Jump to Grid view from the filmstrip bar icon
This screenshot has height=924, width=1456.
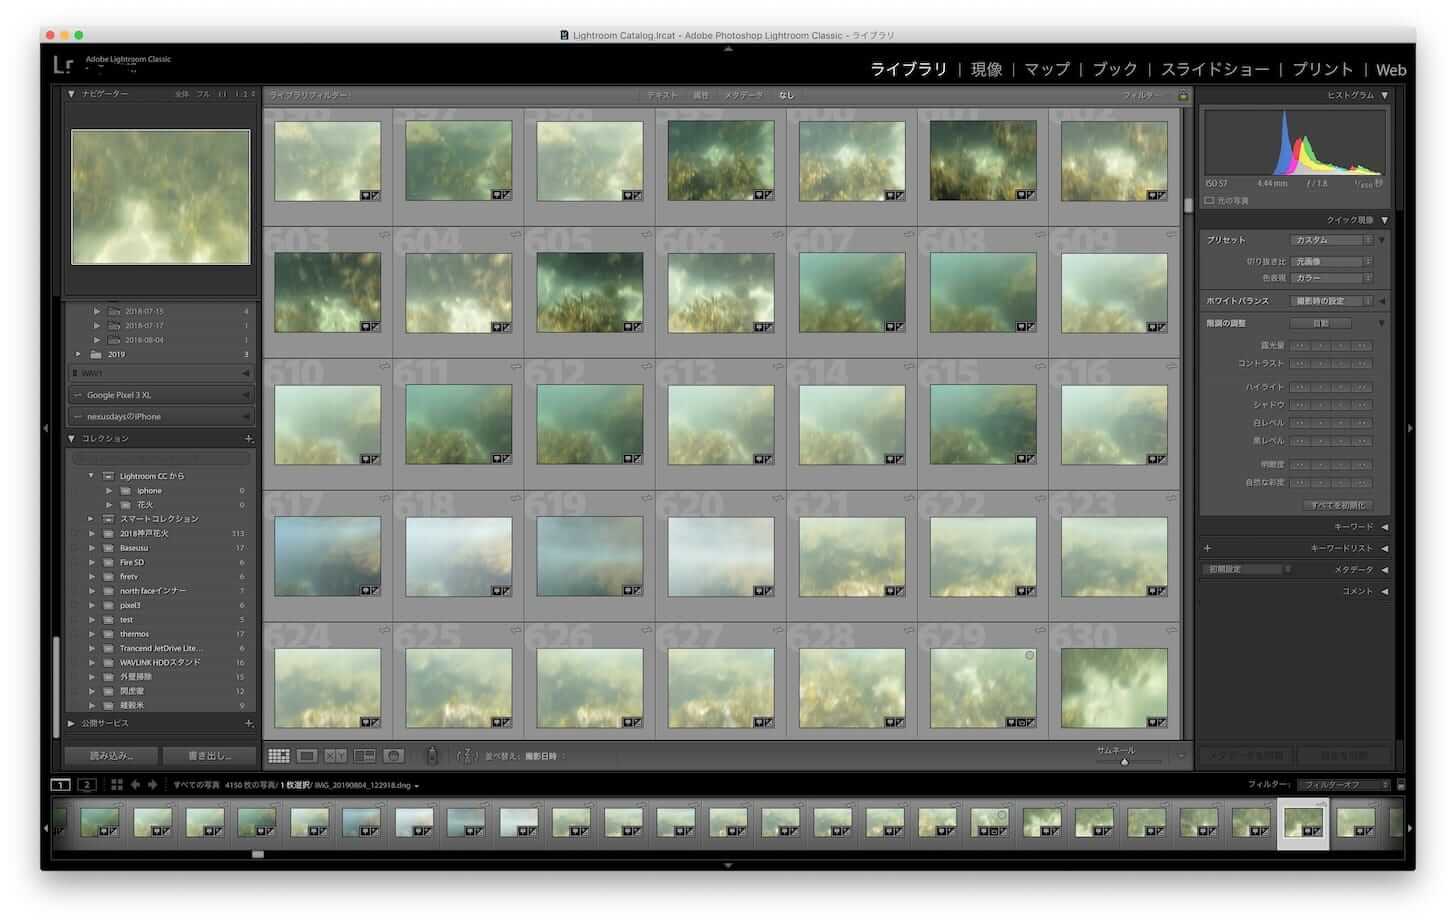(117, 785)
